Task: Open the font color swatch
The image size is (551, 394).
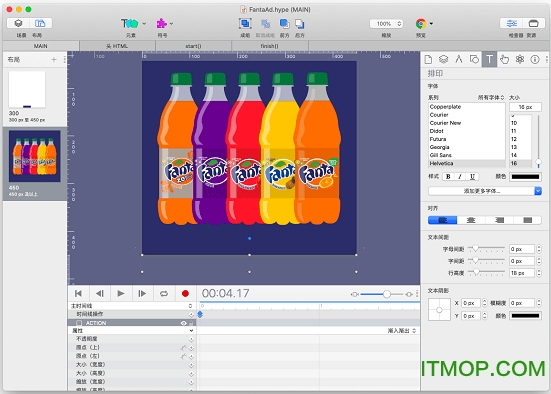Action: point(525,176)
